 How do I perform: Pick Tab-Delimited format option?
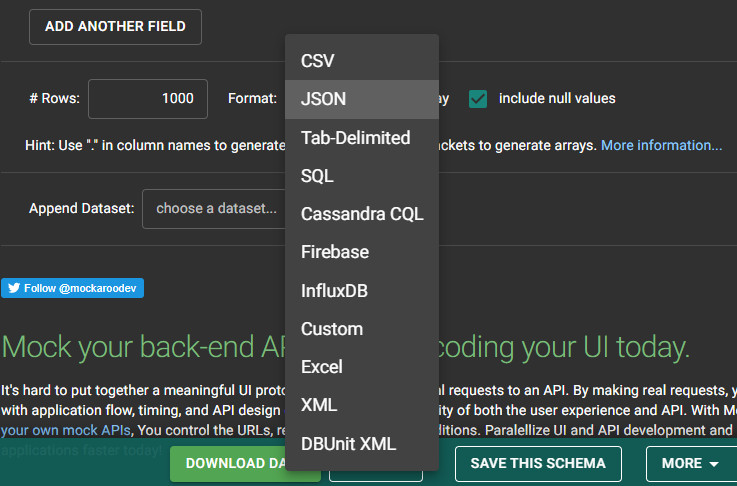(362, 138)
